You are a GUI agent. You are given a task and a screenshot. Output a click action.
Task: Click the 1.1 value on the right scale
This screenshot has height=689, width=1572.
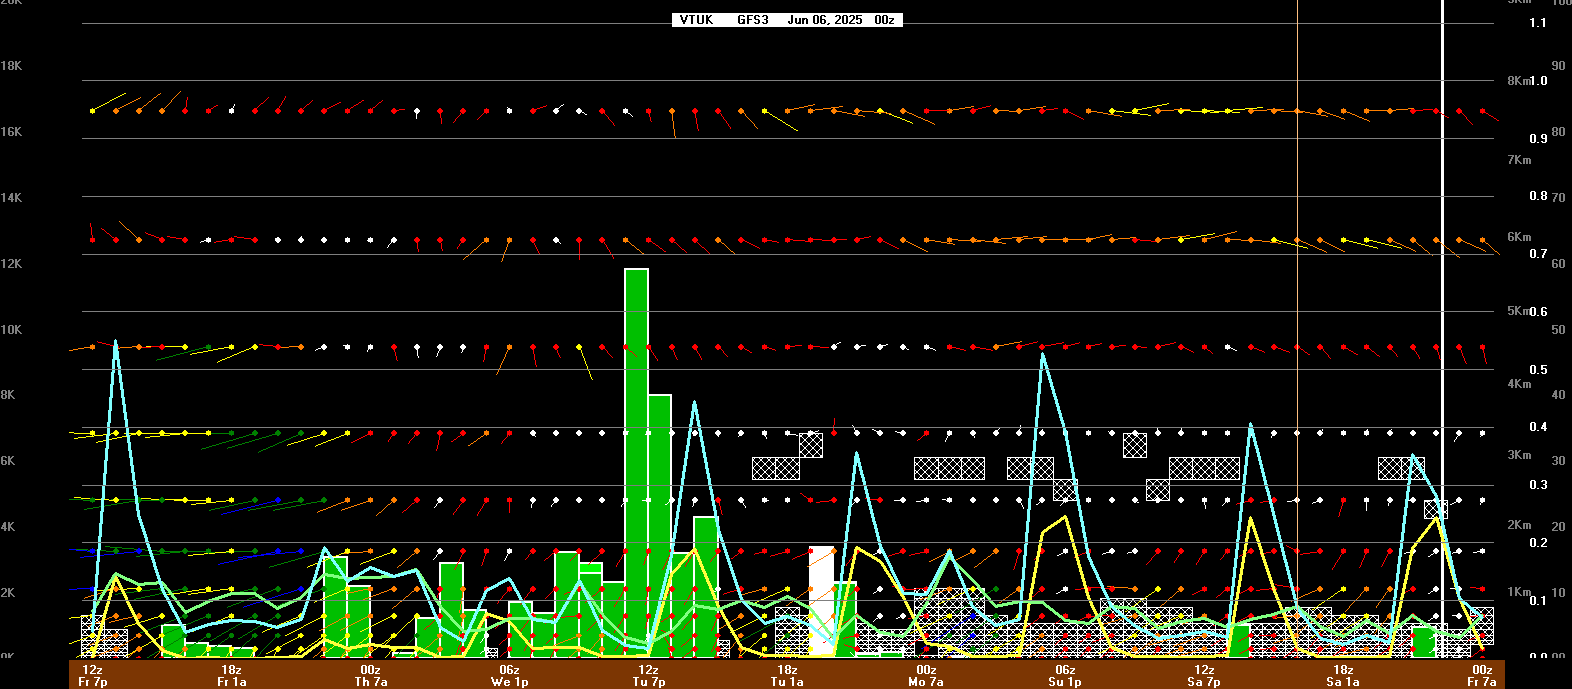(1538, 23)
